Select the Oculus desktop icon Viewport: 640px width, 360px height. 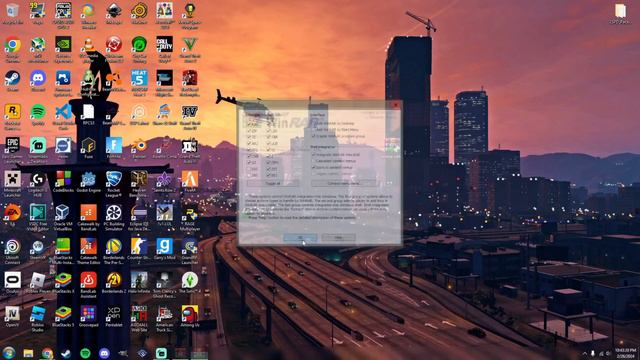point(12,283)
